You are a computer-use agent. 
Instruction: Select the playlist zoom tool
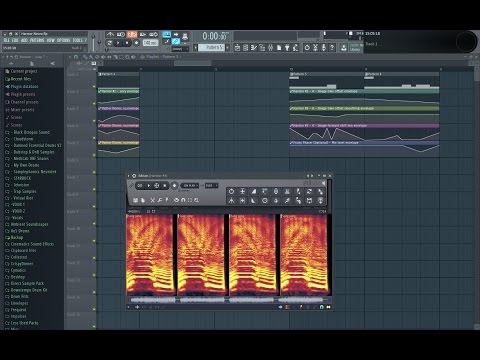click(x=127, y=57)
